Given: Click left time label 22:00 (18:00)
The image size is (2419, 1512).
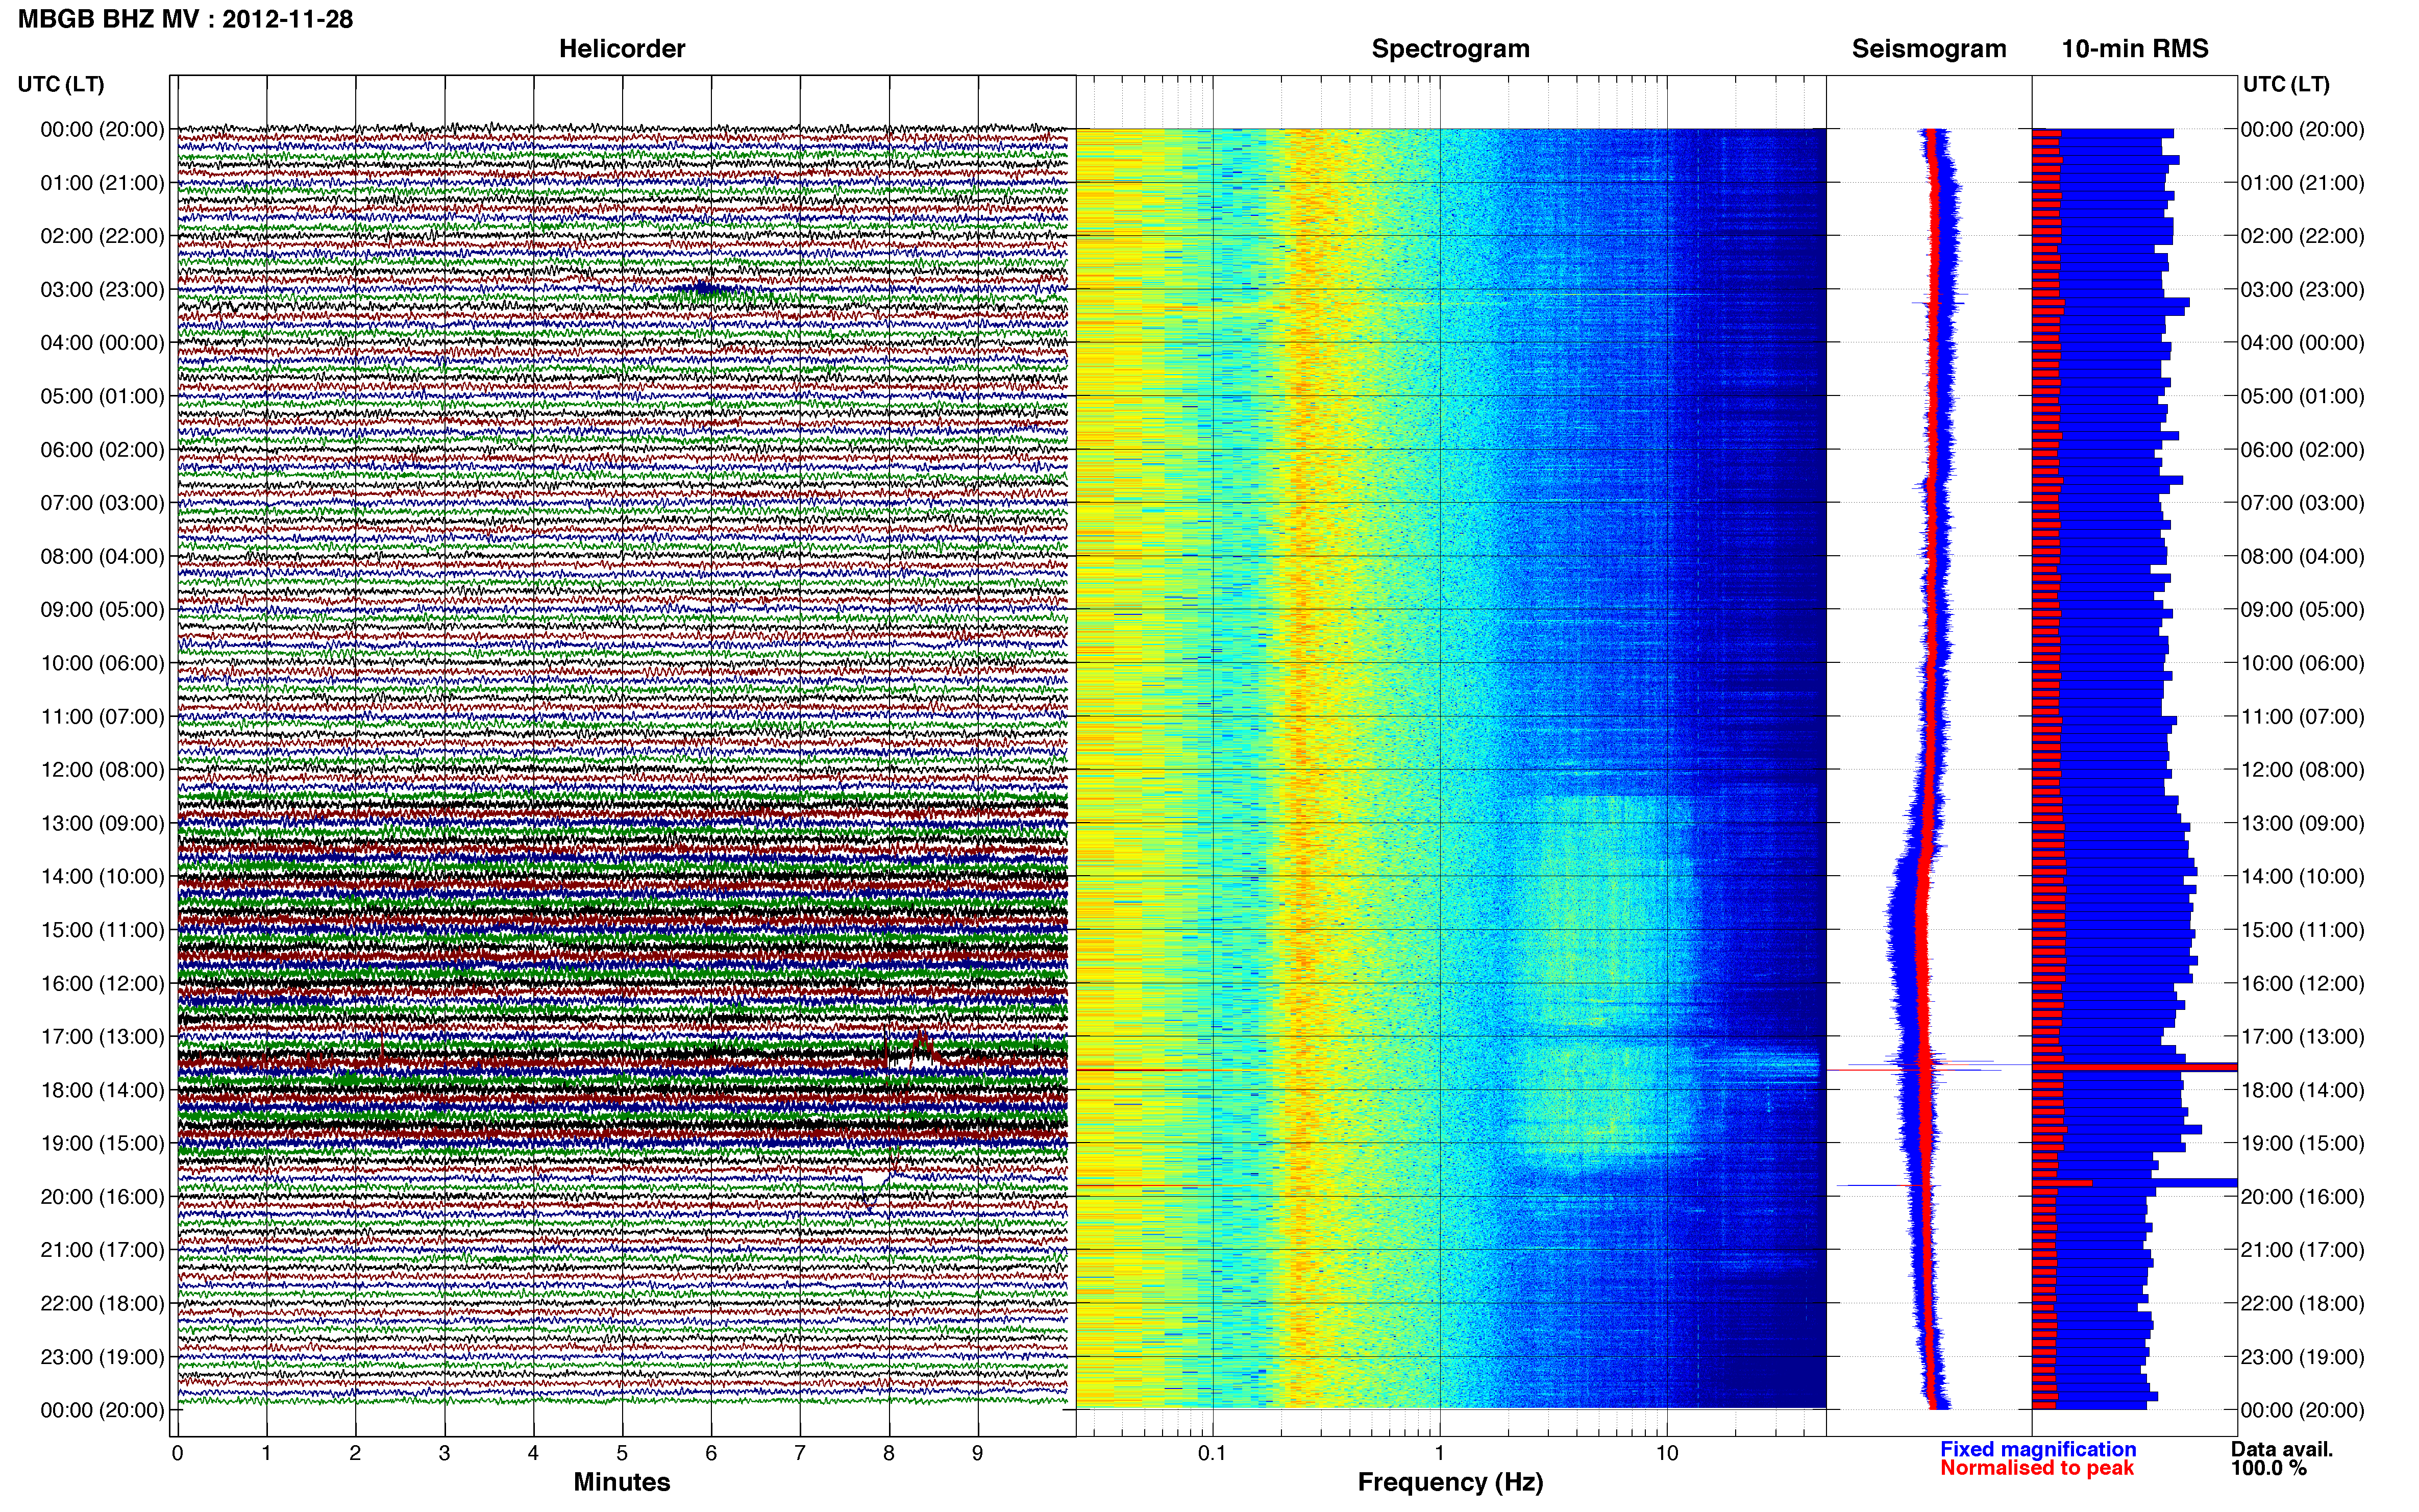Looking at the screenshot, I should tap(102, 1303).
